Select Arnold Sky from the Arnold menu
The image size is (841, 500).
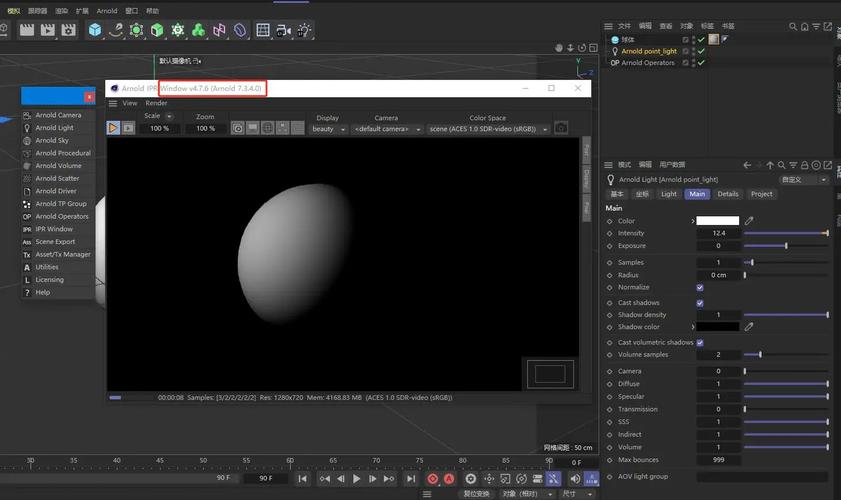pyautogui.click(x=58, y=141)
